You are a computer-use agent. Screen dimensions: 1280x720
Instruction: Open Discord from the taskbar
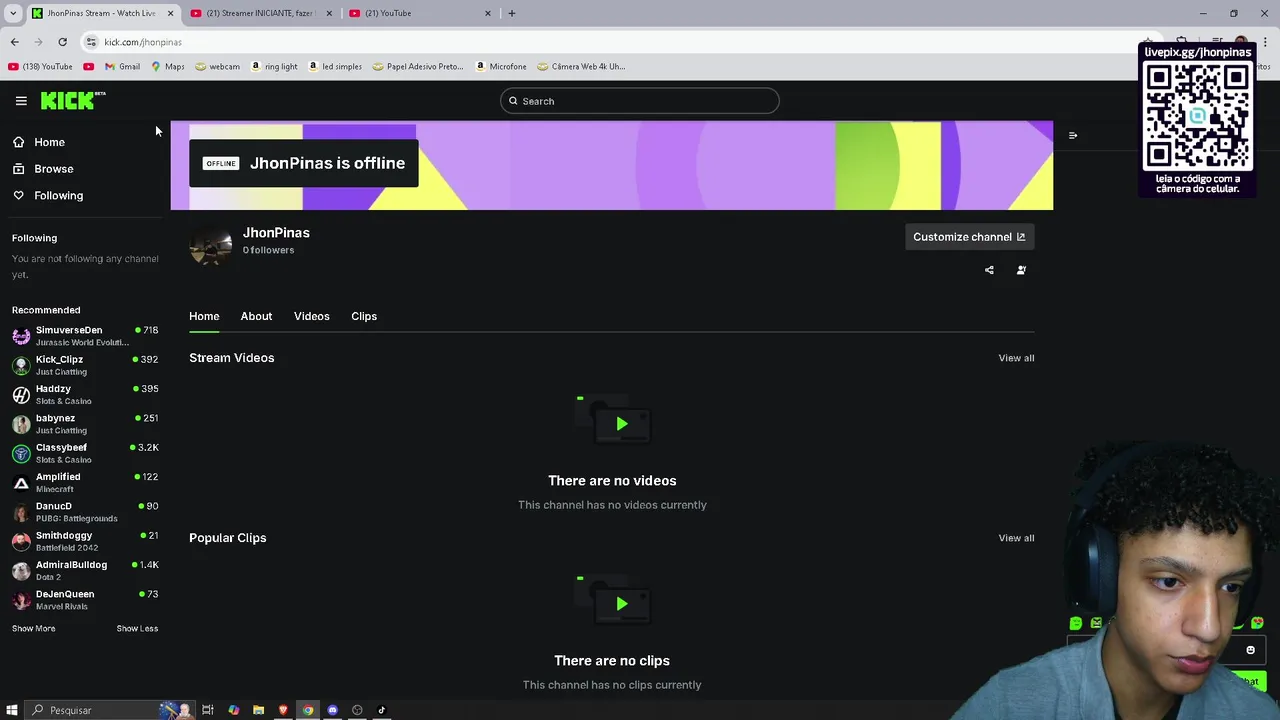tap(332, 710)
